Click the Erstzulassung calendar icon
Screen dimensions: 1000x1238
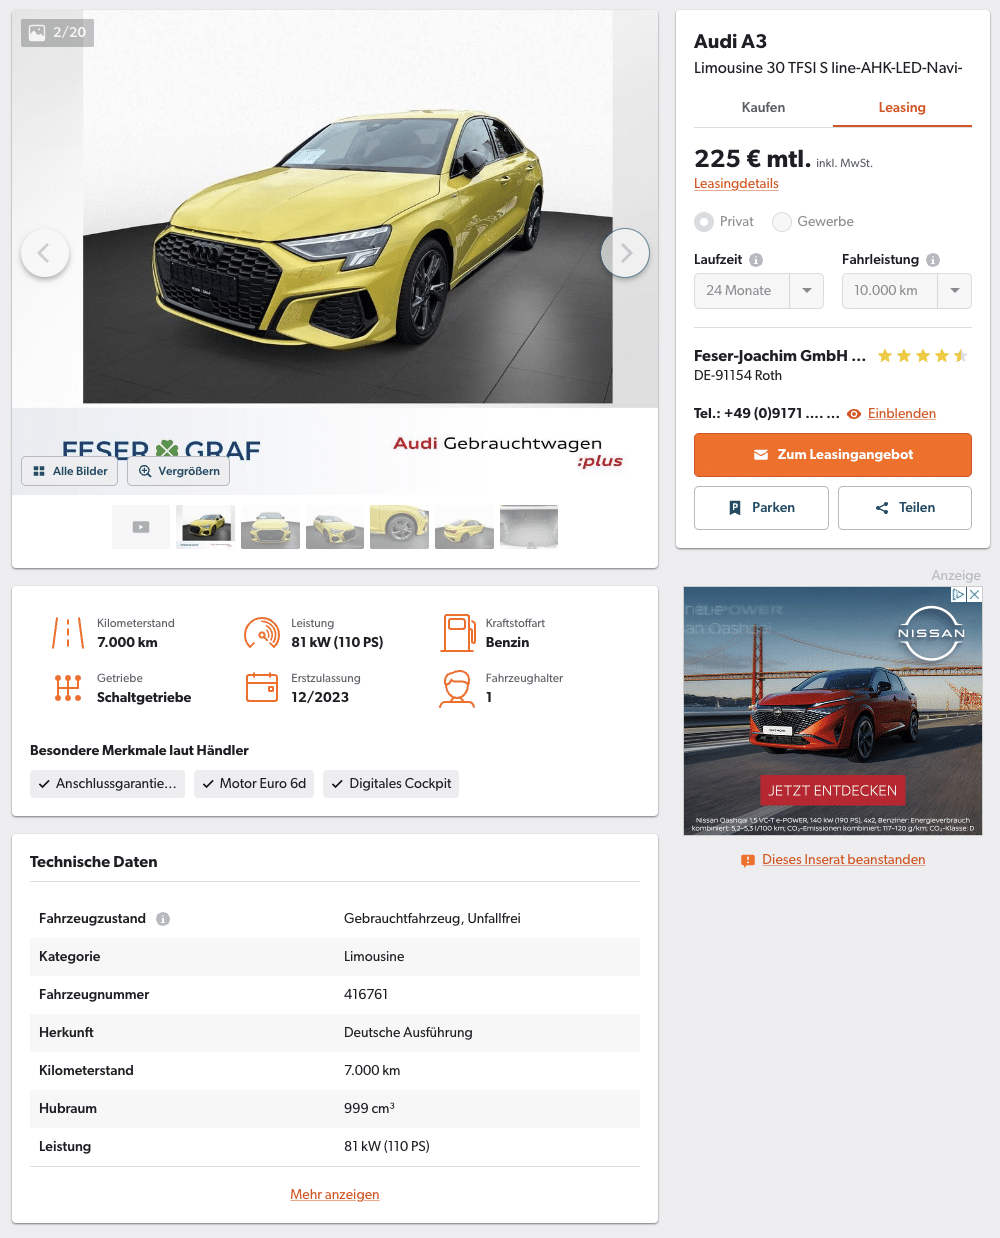point(262,688)
